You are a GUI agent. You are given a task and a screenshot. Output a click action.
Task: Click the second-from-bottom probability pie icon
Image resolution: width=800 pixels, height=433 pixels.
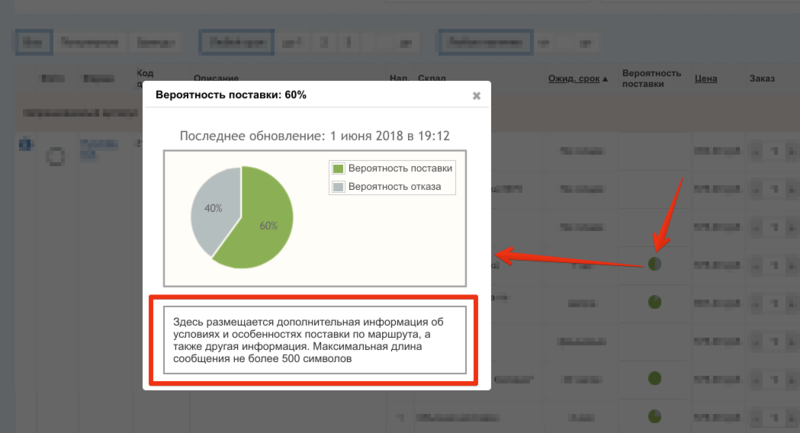click(x=655, y=378)
